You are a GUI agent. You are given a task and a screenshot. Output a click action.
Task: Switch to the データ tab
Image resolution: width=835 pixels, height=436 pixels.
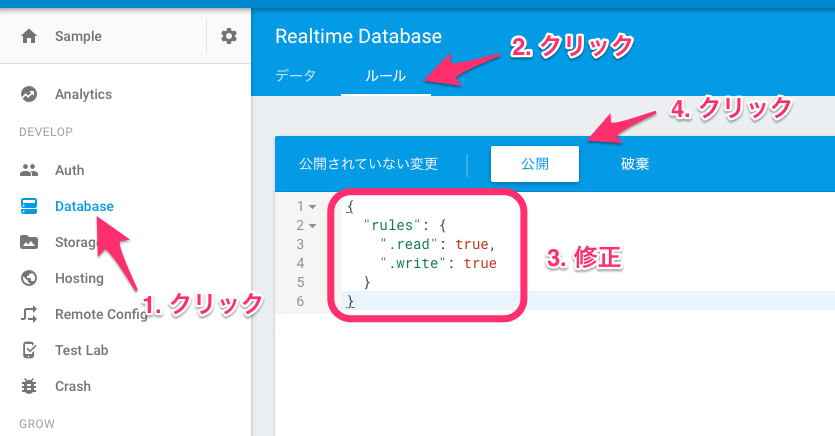click(296, 76)
